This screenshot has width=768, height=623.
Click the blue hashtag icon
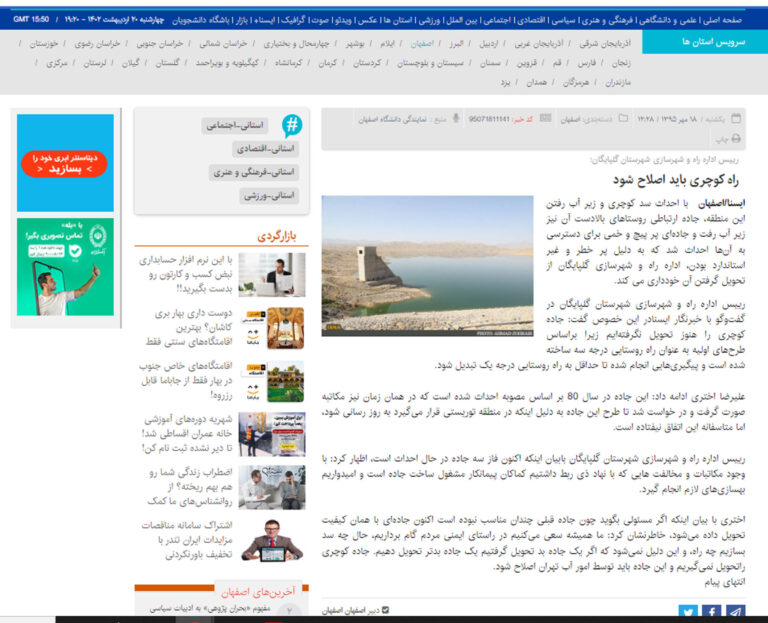tap(291, 125)
